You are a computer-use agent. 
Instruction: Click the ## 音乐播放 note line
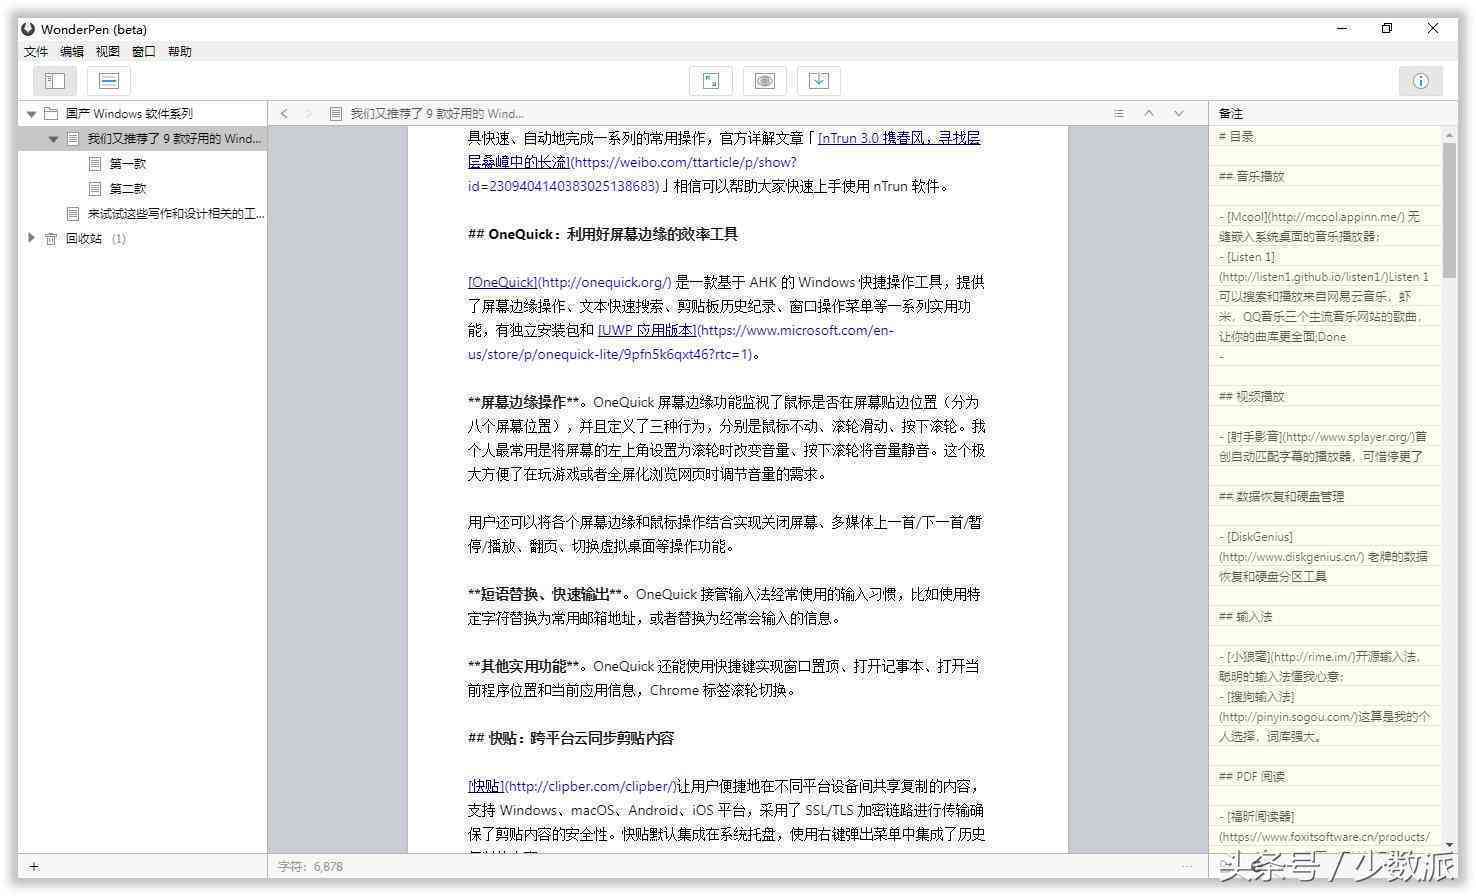tap(1251, 177)
